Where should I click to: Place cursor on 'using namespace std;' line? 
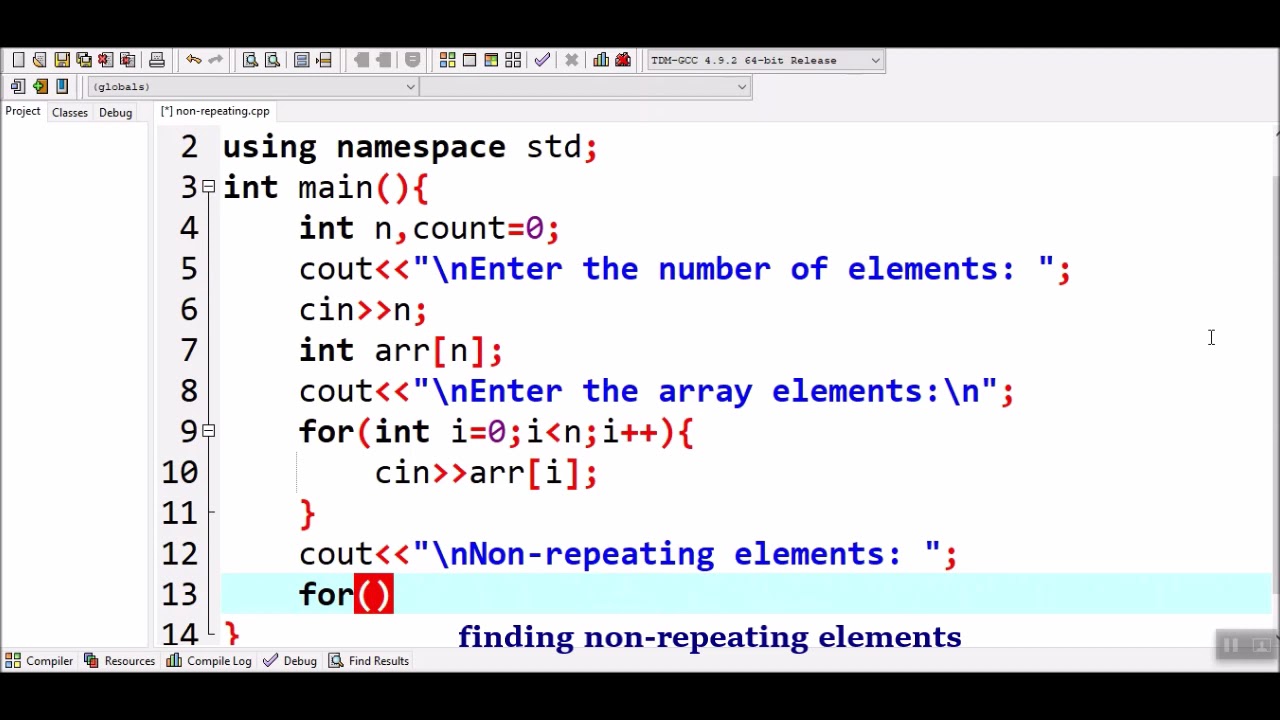[410, 147]
